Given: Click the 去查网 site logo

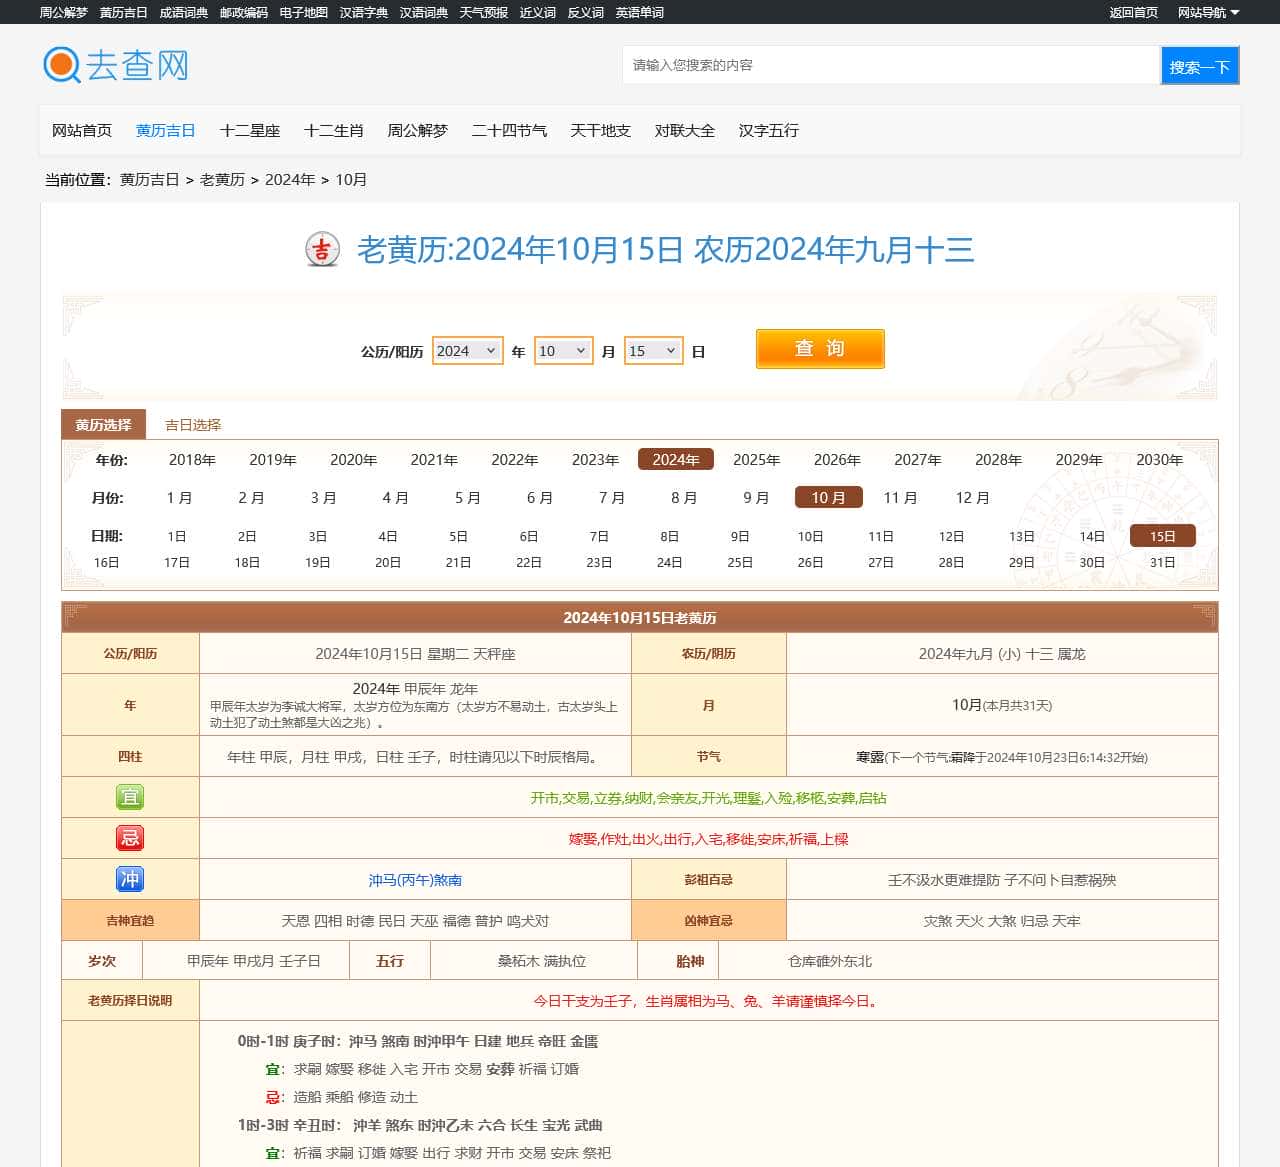Looking at the screenshot, I should [116, 65].
